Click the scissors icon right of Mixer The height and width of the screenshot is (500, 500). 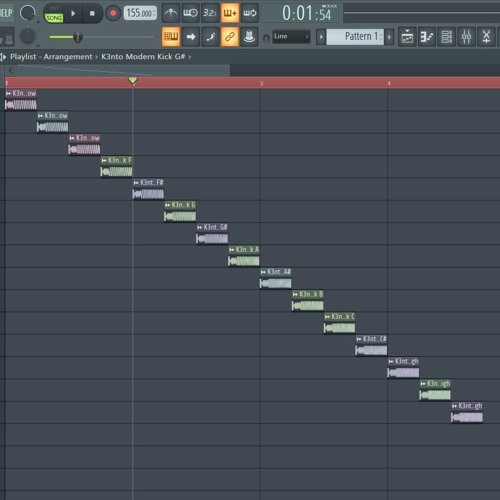pyautogui.click(x=486, y=36)
